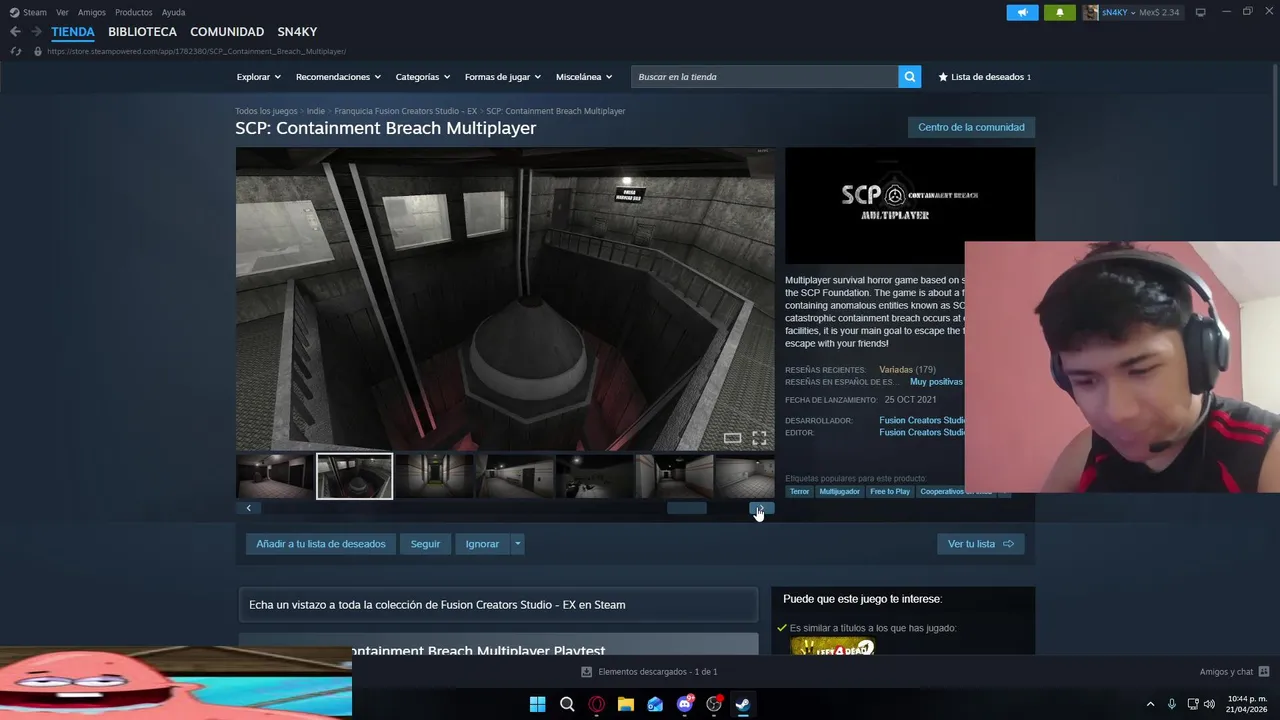Image resolution: width=1280 pixels, height=720 pixels.
Task: Click the thumbnail strip scrollbar handle
Action: [687, 508]
